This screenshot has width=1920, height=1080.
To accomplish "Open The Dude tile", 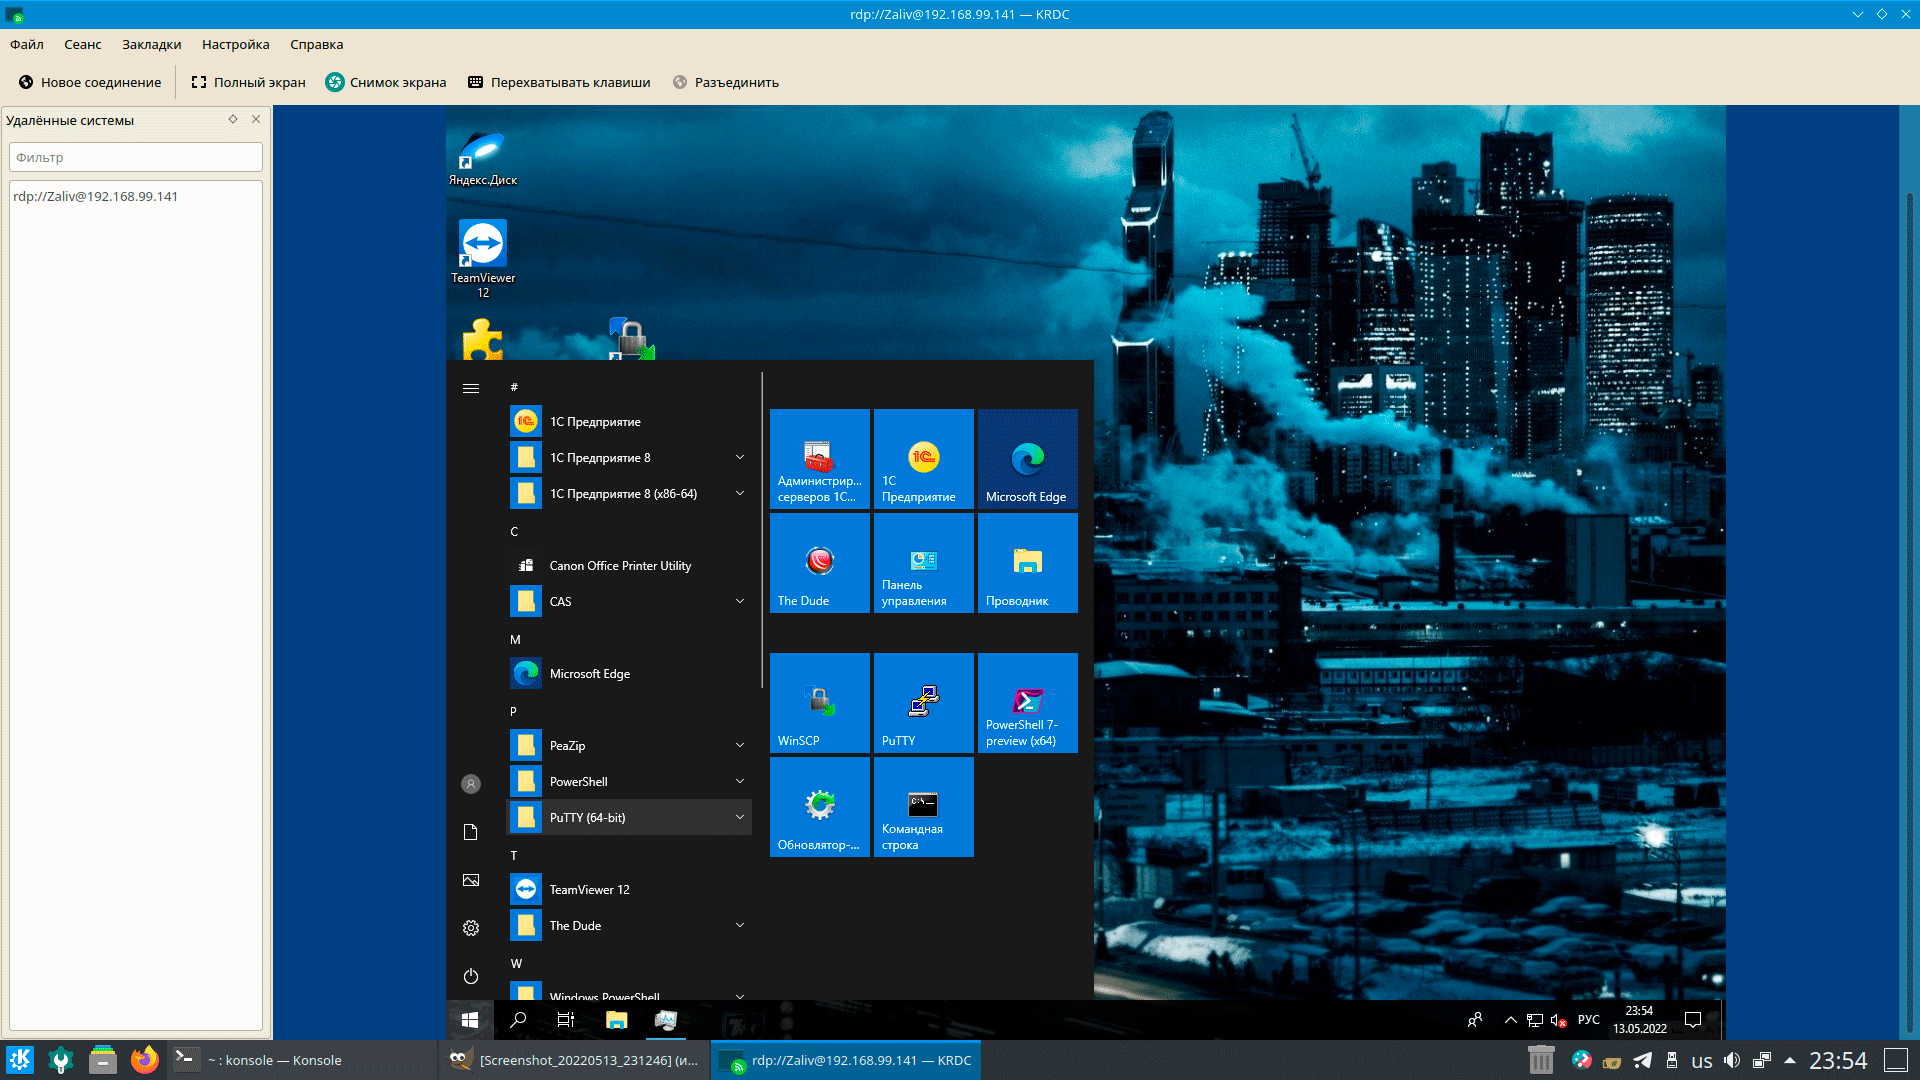I will coord(819,562).
